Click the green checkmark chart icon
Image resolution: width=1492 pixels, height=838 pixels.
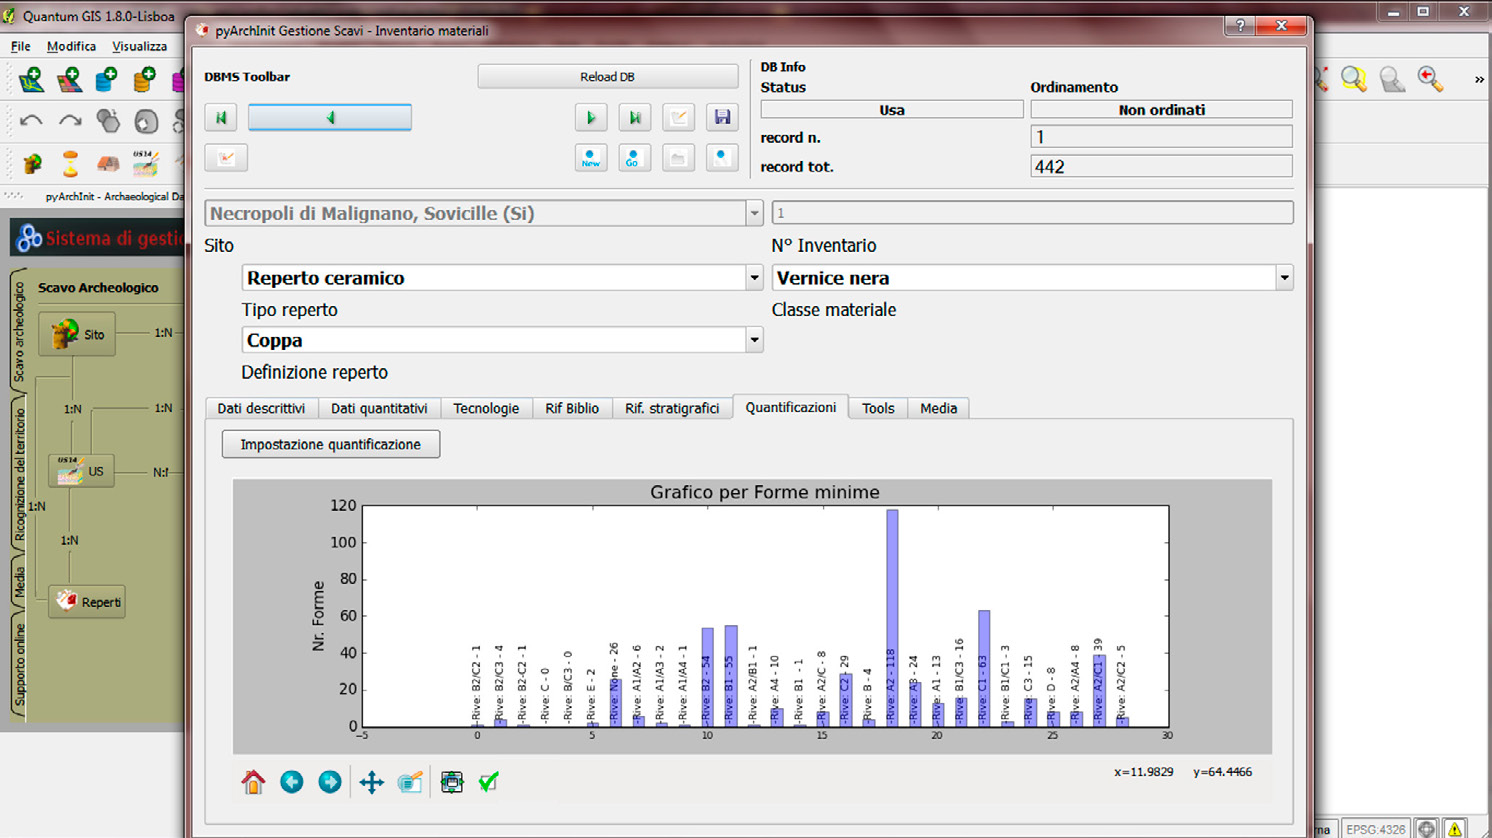(x=488, y=782)
